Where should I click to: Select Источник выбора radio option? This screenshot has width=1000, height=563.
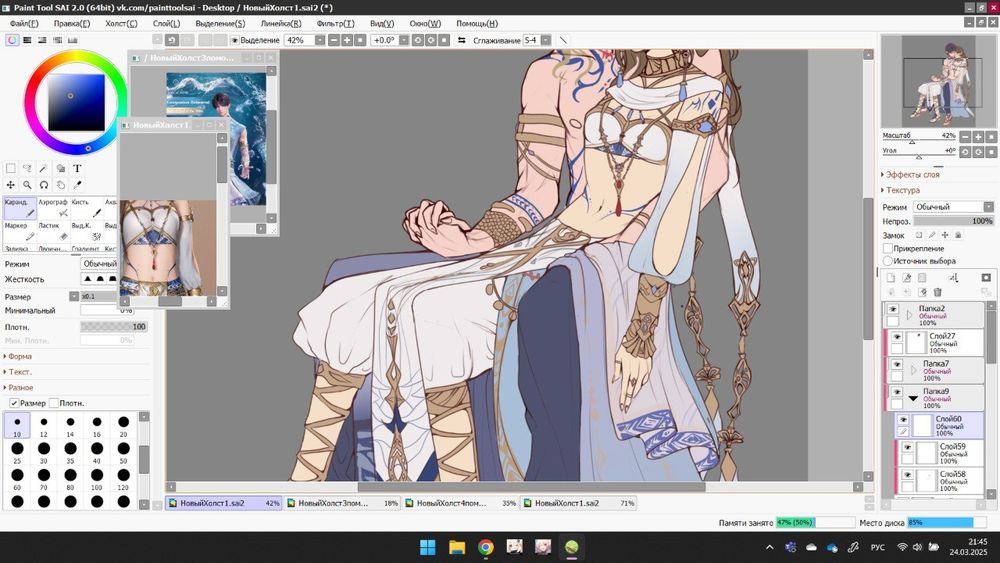[x=888, y=261]
